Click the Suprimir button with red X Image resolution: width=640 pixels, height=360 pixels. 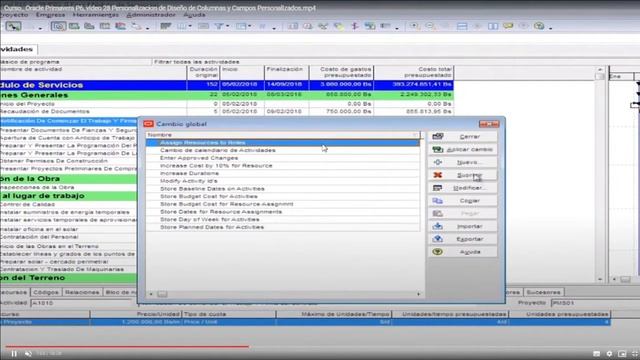(x=462, y=175)
